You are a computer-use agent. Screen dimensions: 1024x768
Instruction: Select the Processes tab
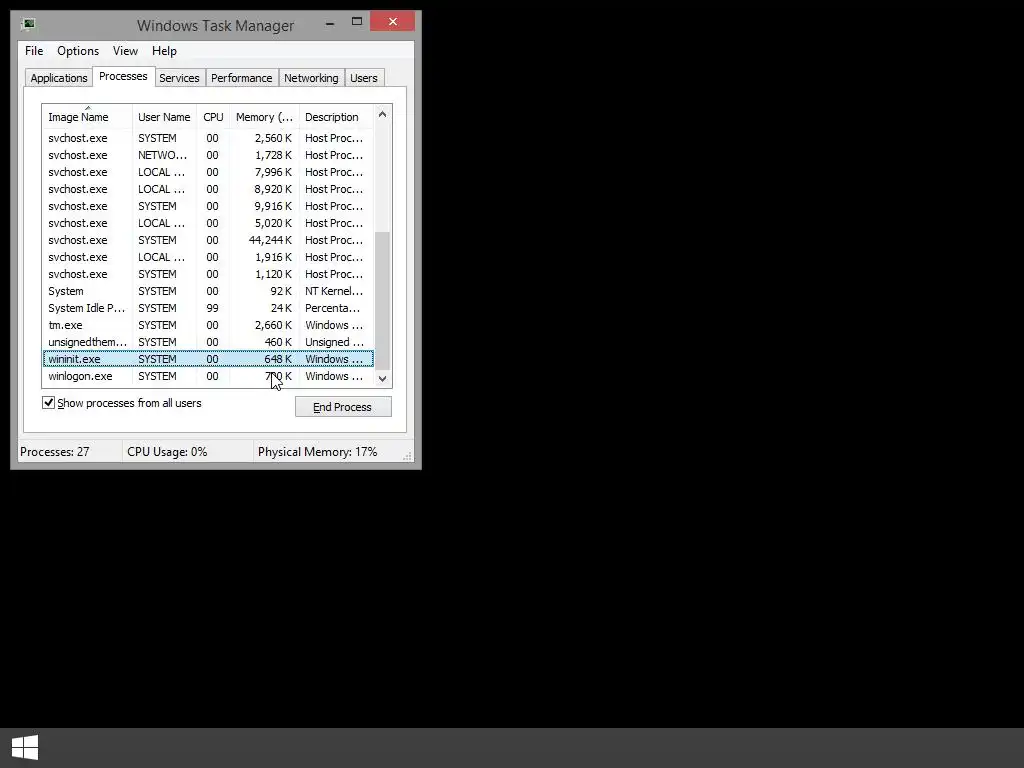(x=123, y=76)
